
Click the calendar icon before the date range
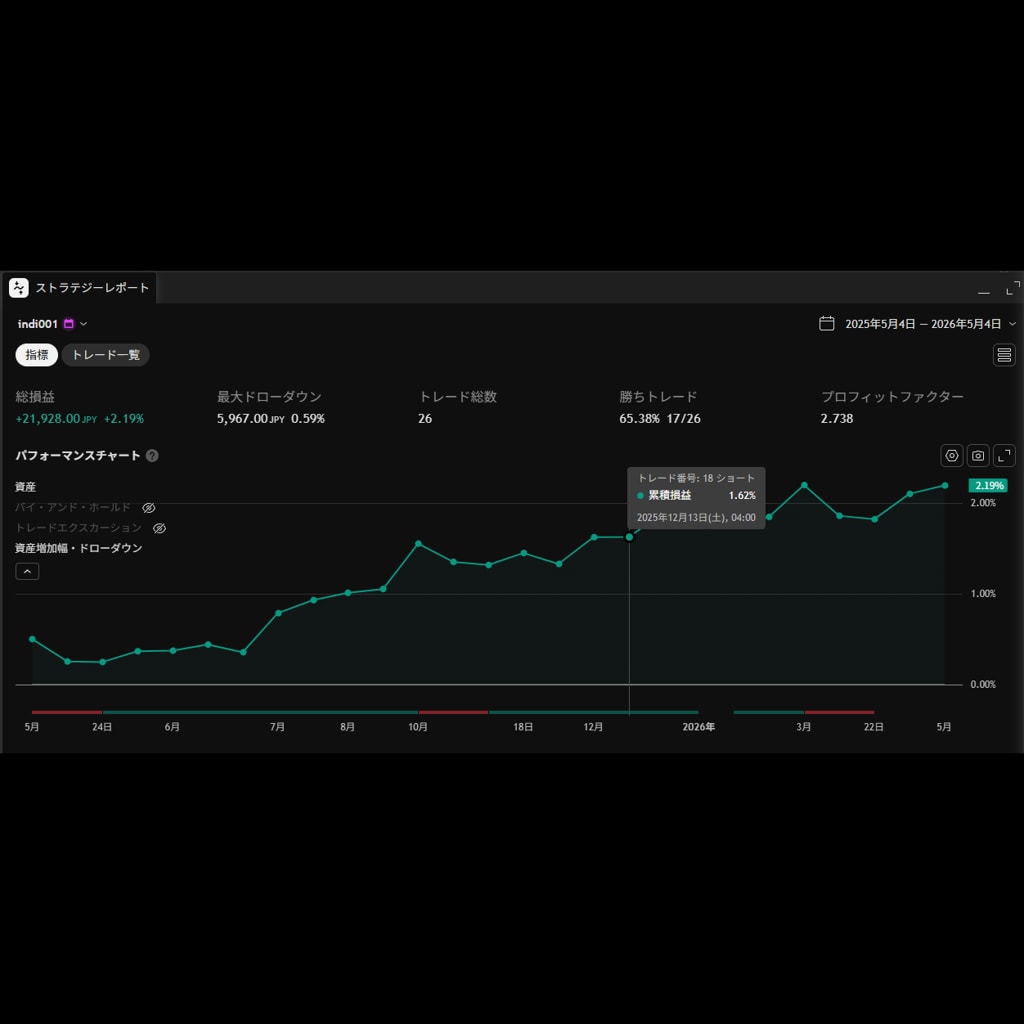click(826, 324)
